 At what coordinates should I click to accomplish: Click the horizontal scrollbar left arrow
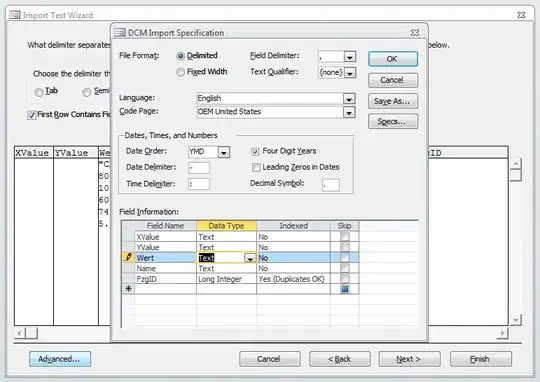(x=20, y=333)
